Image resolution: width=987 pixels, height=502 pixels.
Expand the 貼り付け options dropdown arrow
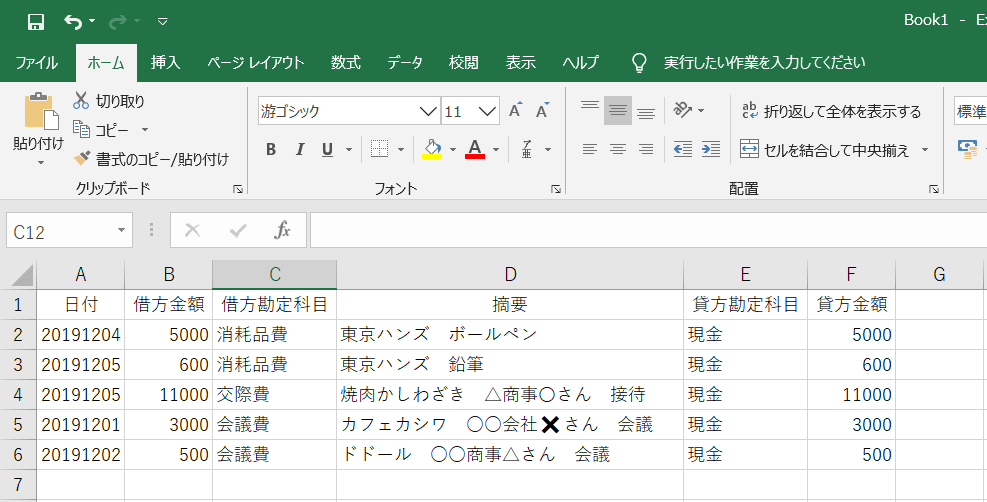(x=41, y=163)
